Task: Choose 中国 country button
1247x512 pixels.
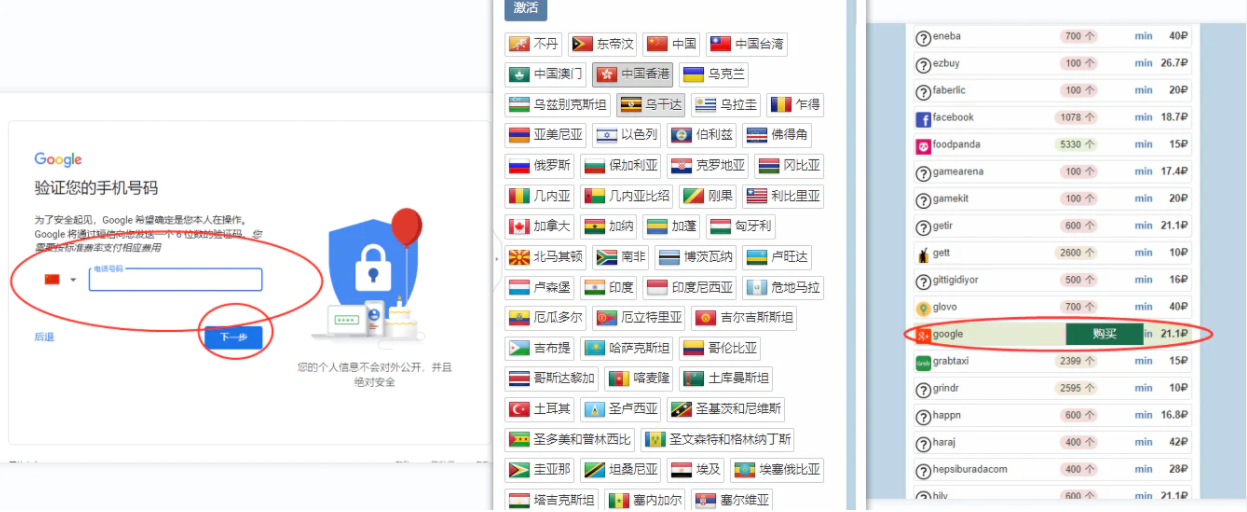Action: coord(671,44)
